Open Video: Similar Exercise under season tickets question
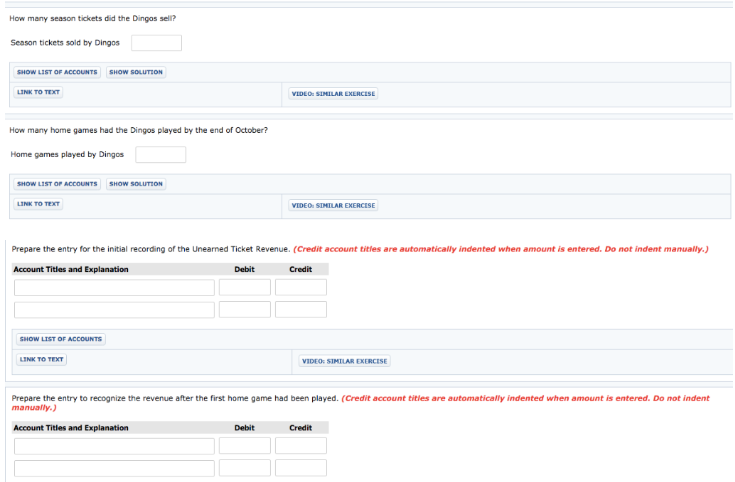The image size is (735, 482). (x=333, y=94)
